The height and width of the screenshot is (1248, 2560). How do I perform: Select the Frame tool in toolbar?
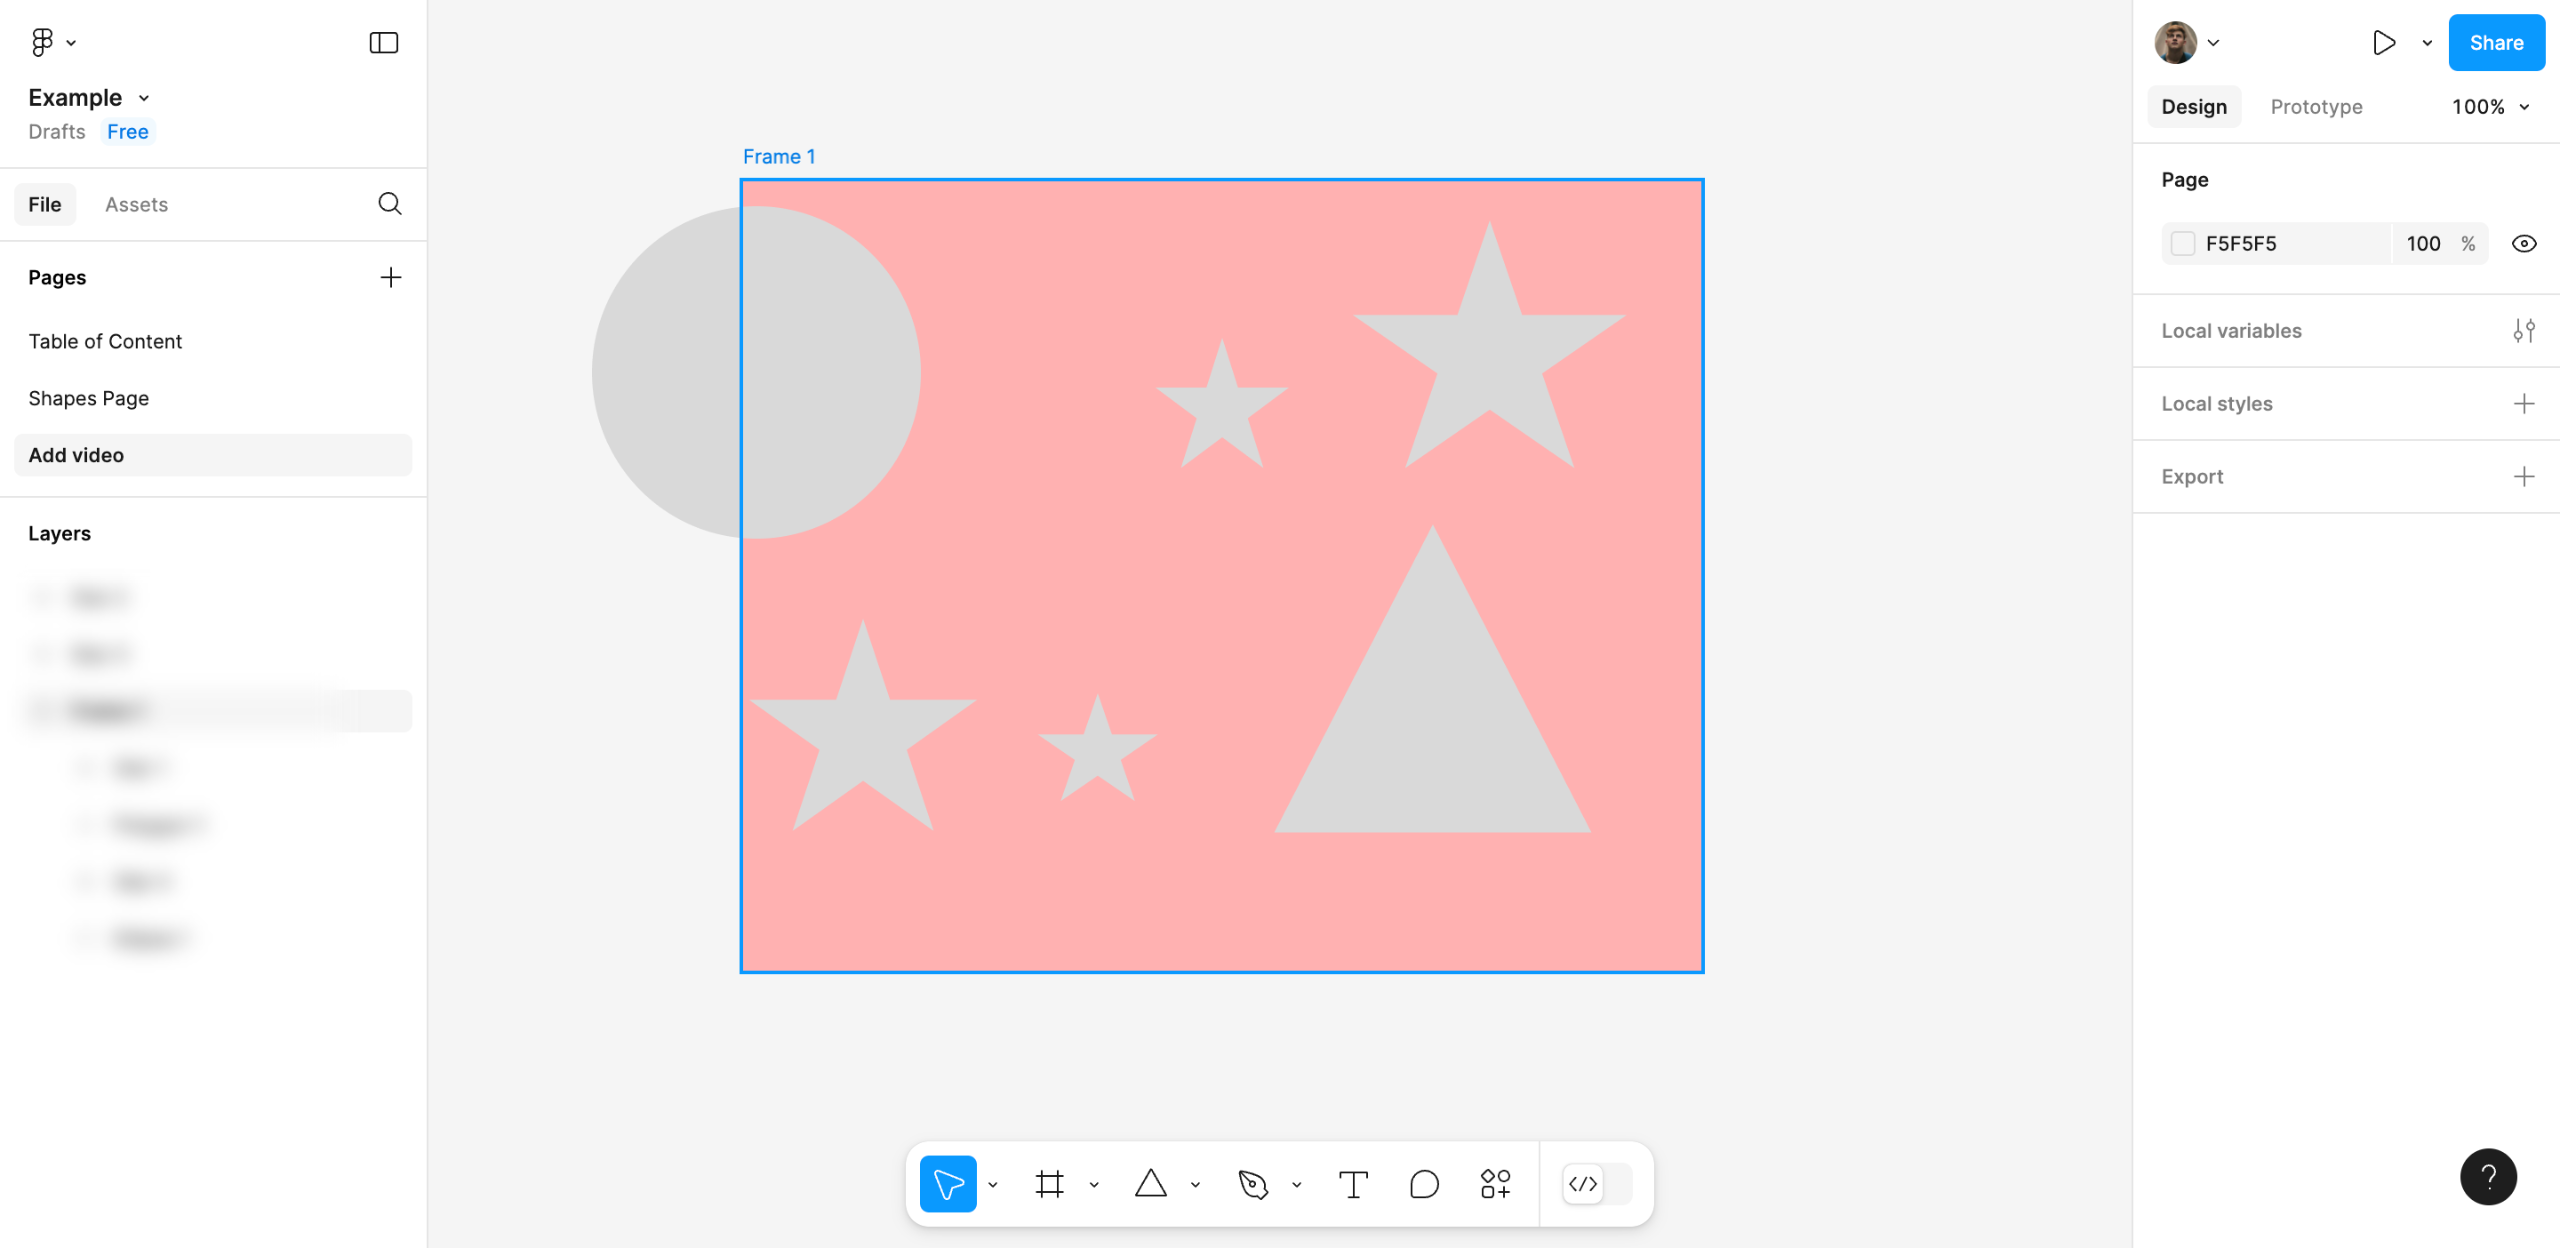point(1049,1184)
